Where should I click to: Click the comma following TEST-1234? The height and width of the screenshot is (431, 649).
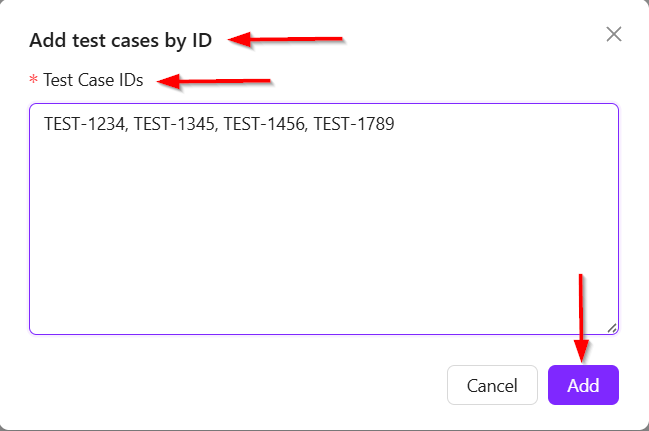coord(126,129)
